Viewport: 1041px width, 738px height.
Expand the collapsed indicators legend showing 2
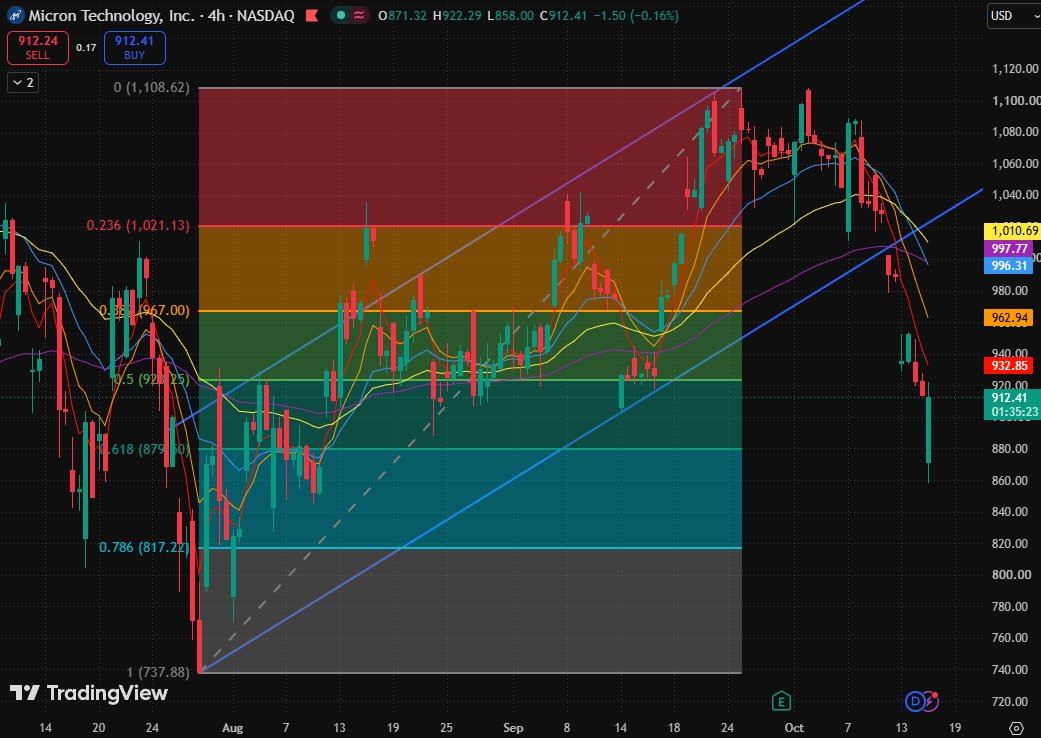click(23, 83)
